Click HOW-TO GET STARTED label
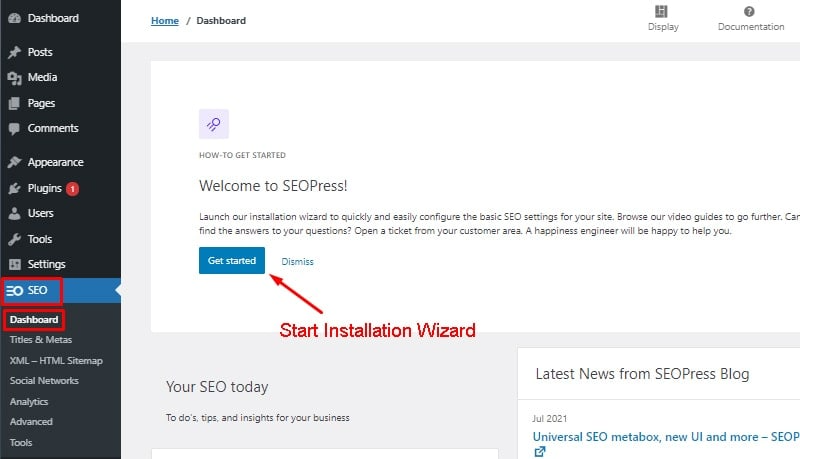This screenshot has height=459, width=834. tap(242, 155)
